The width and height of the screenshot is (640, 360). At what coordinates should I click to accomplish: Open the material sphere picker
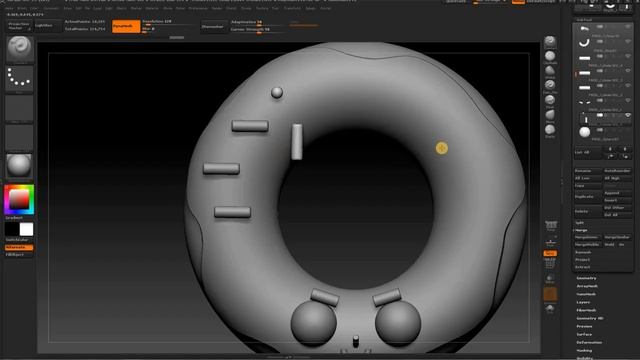pos(19,166)
